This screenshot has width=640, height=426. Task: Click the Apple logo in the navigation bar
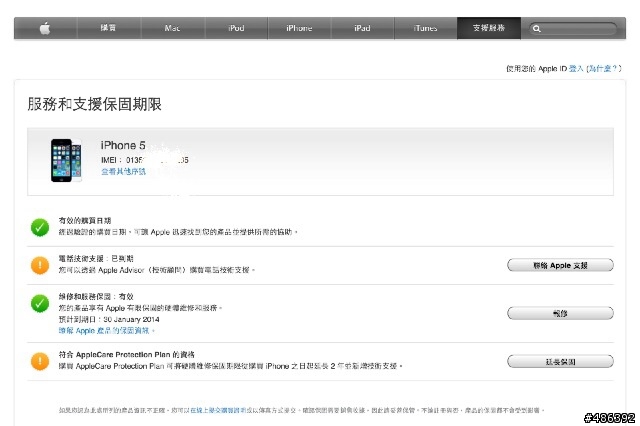coord(45,28)
